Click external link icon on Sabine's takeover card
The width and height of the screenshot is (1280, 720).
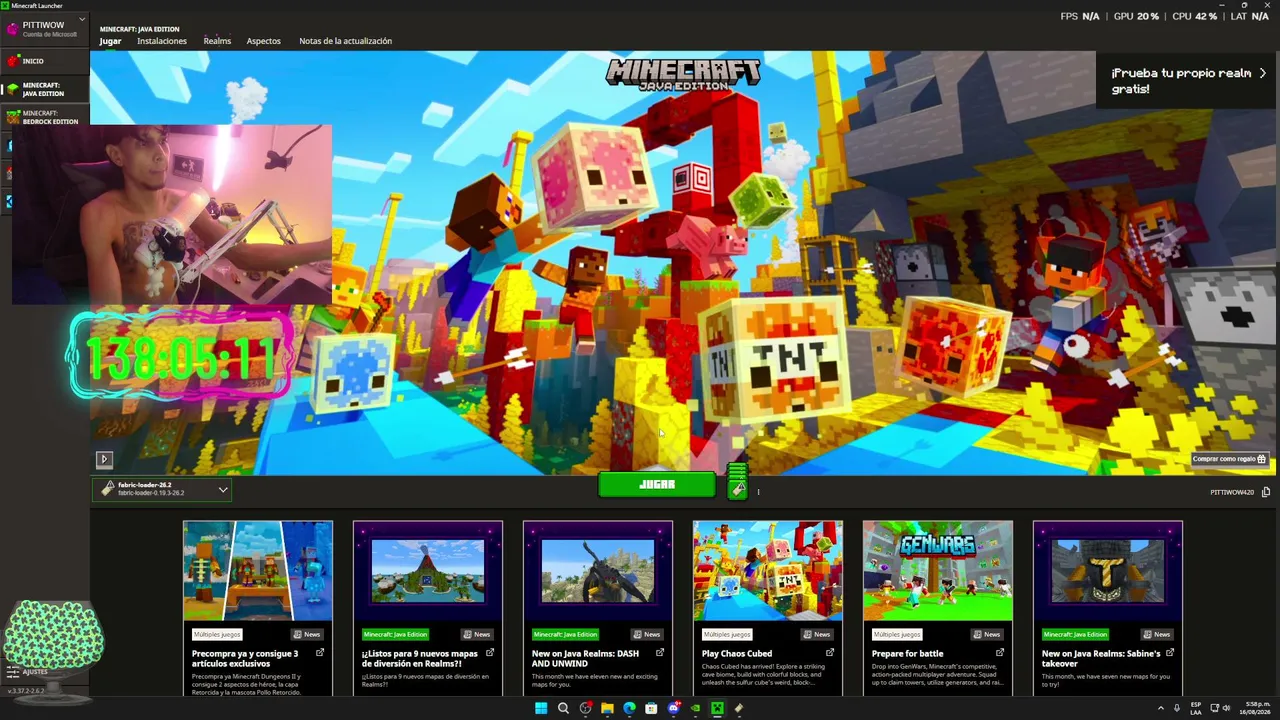click(x=1170, y=653)
